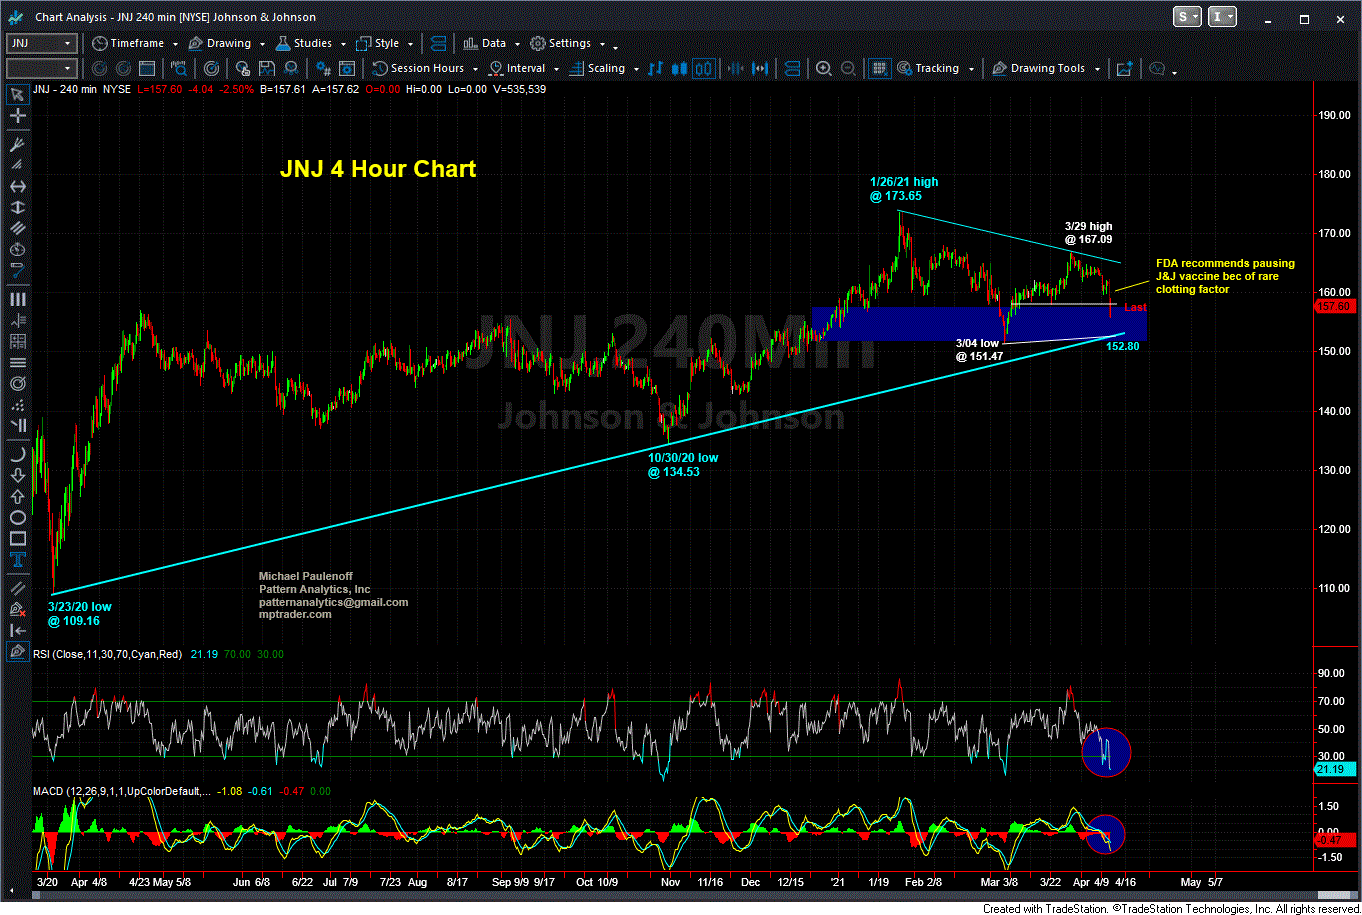Click the Style toolbar button

pyautogui.click(x=379, y=43)
